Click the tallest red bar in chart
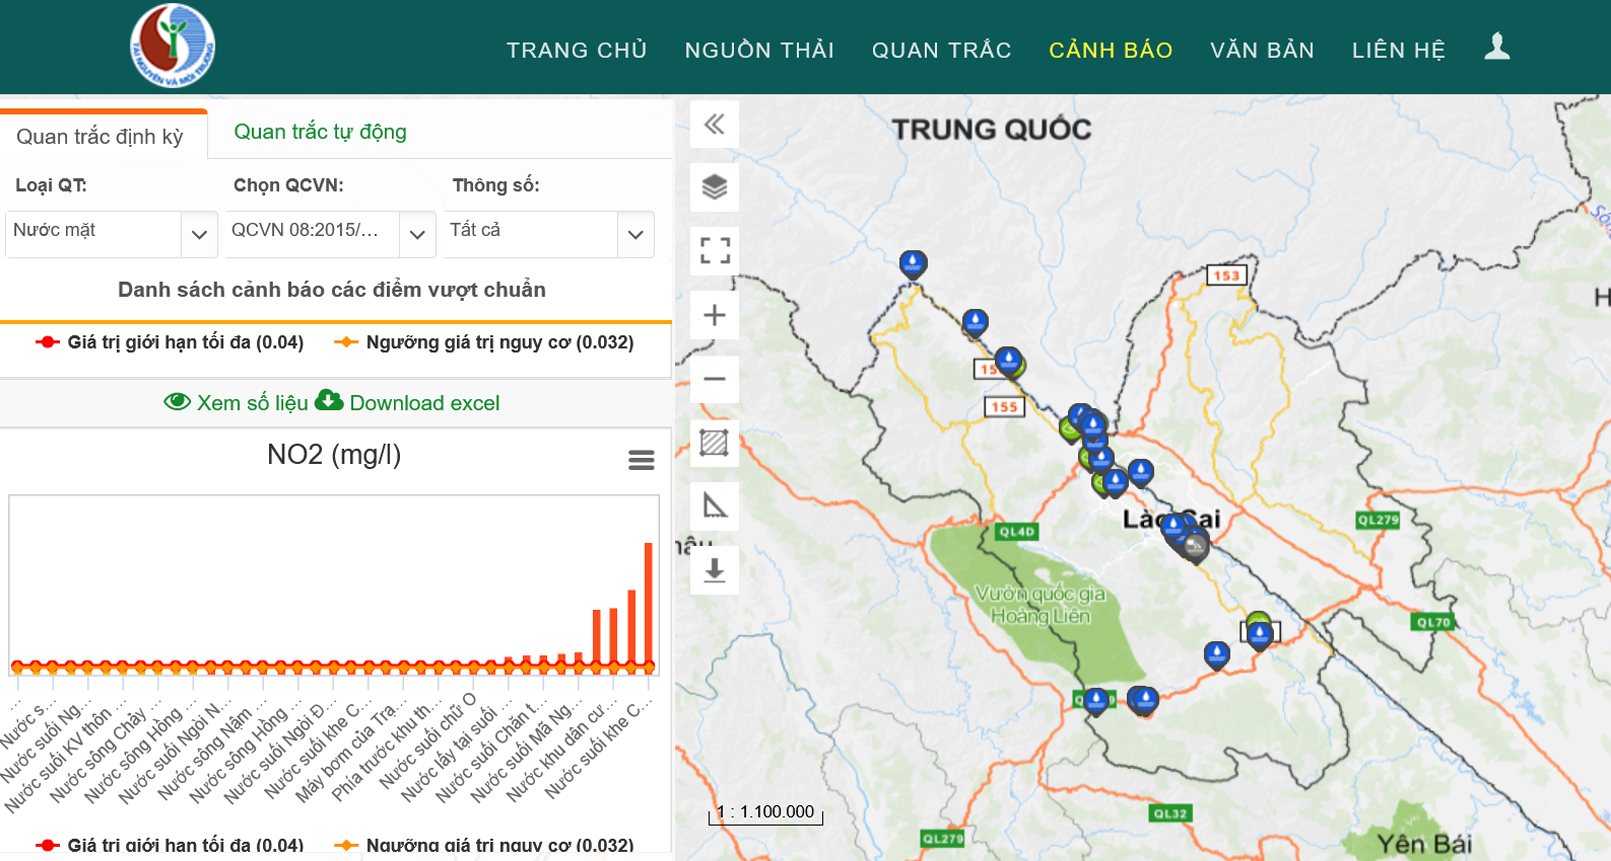 point(649,603)
